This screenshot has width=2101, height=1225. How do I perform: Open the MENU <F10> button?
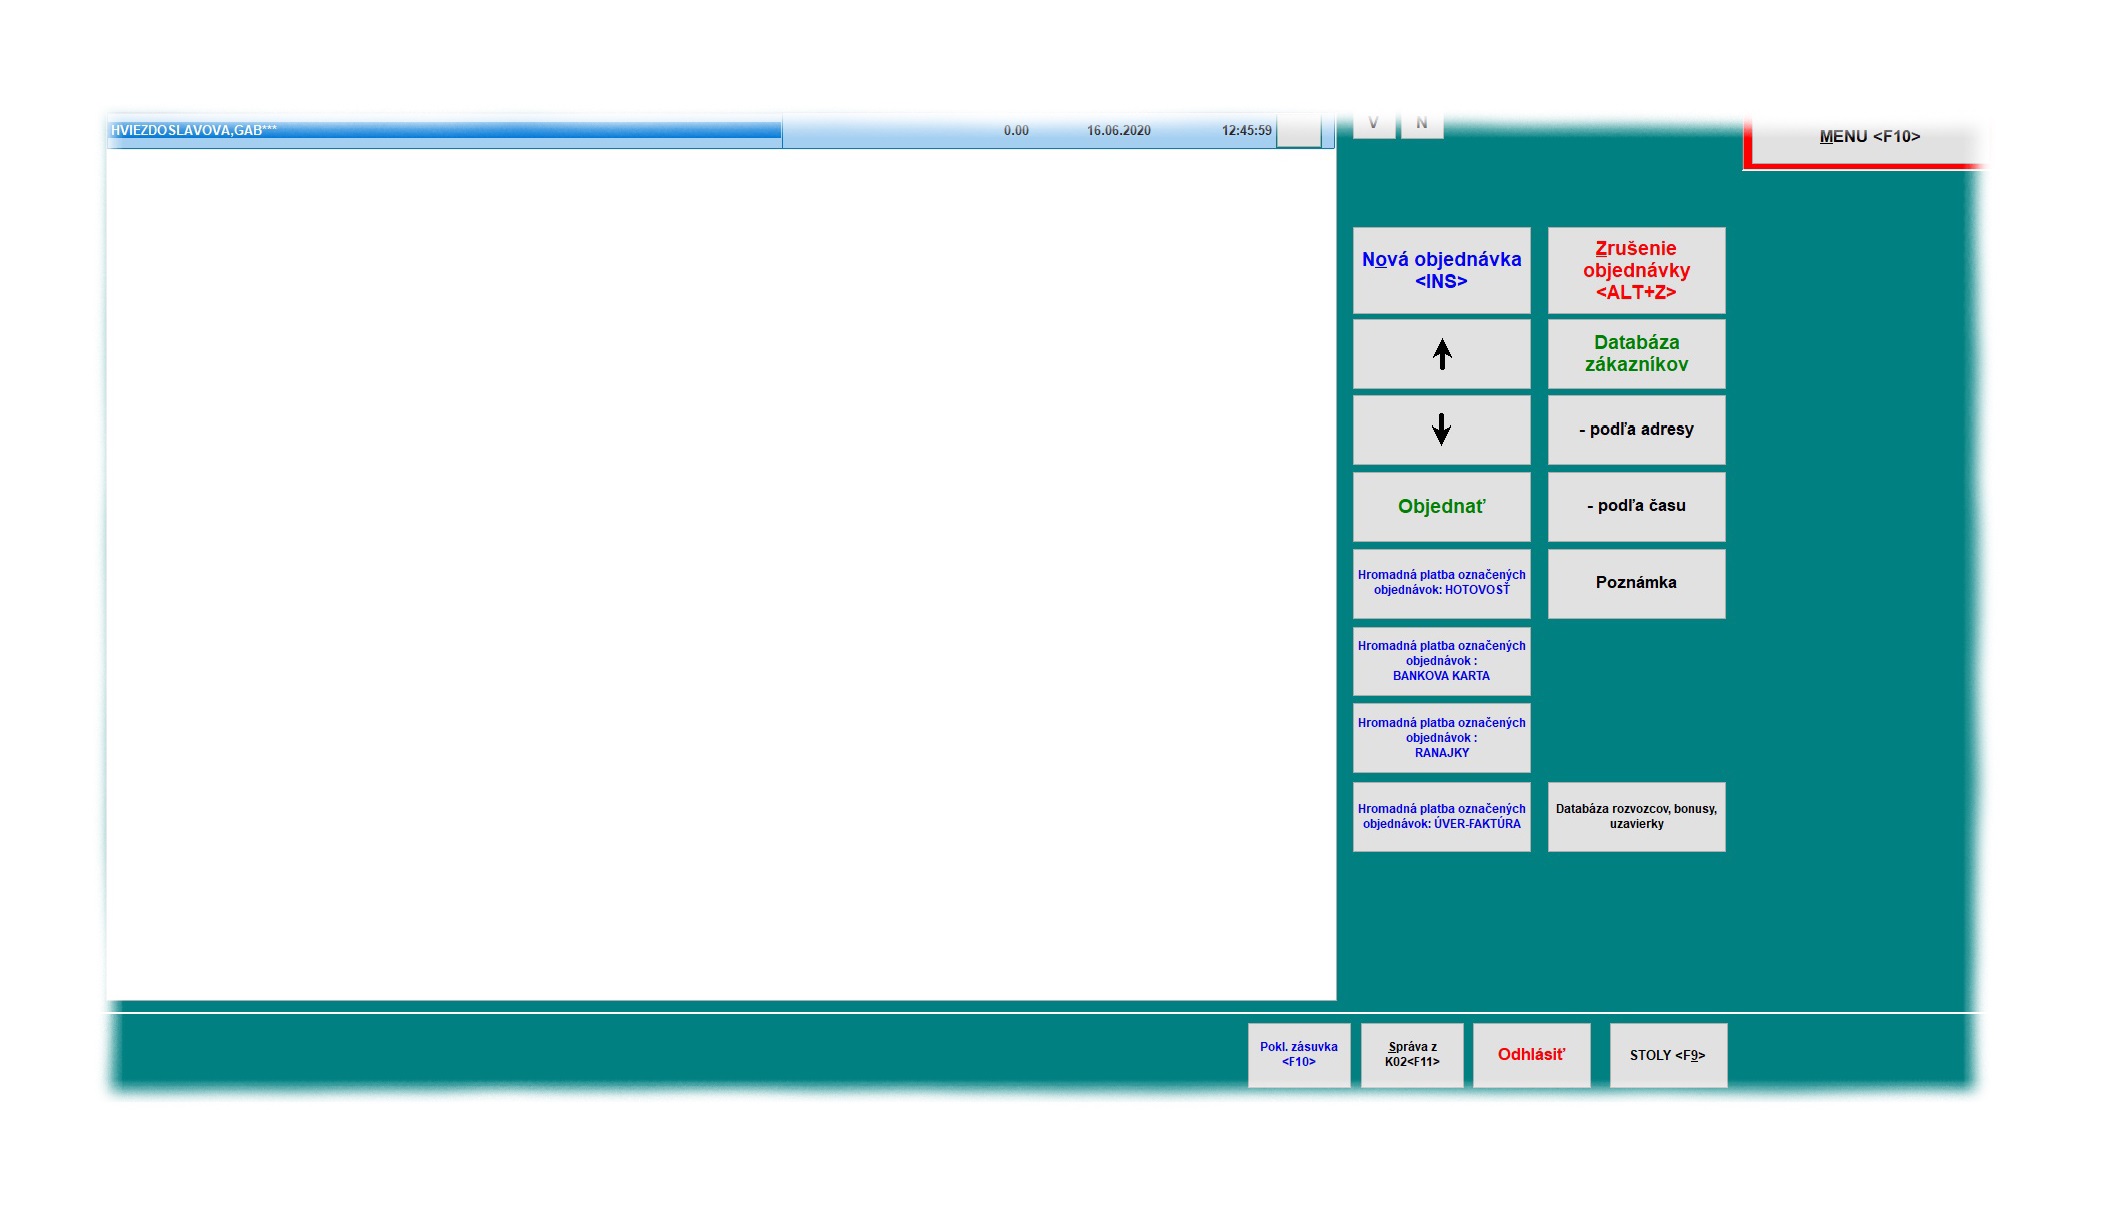tap(1868, 138)
